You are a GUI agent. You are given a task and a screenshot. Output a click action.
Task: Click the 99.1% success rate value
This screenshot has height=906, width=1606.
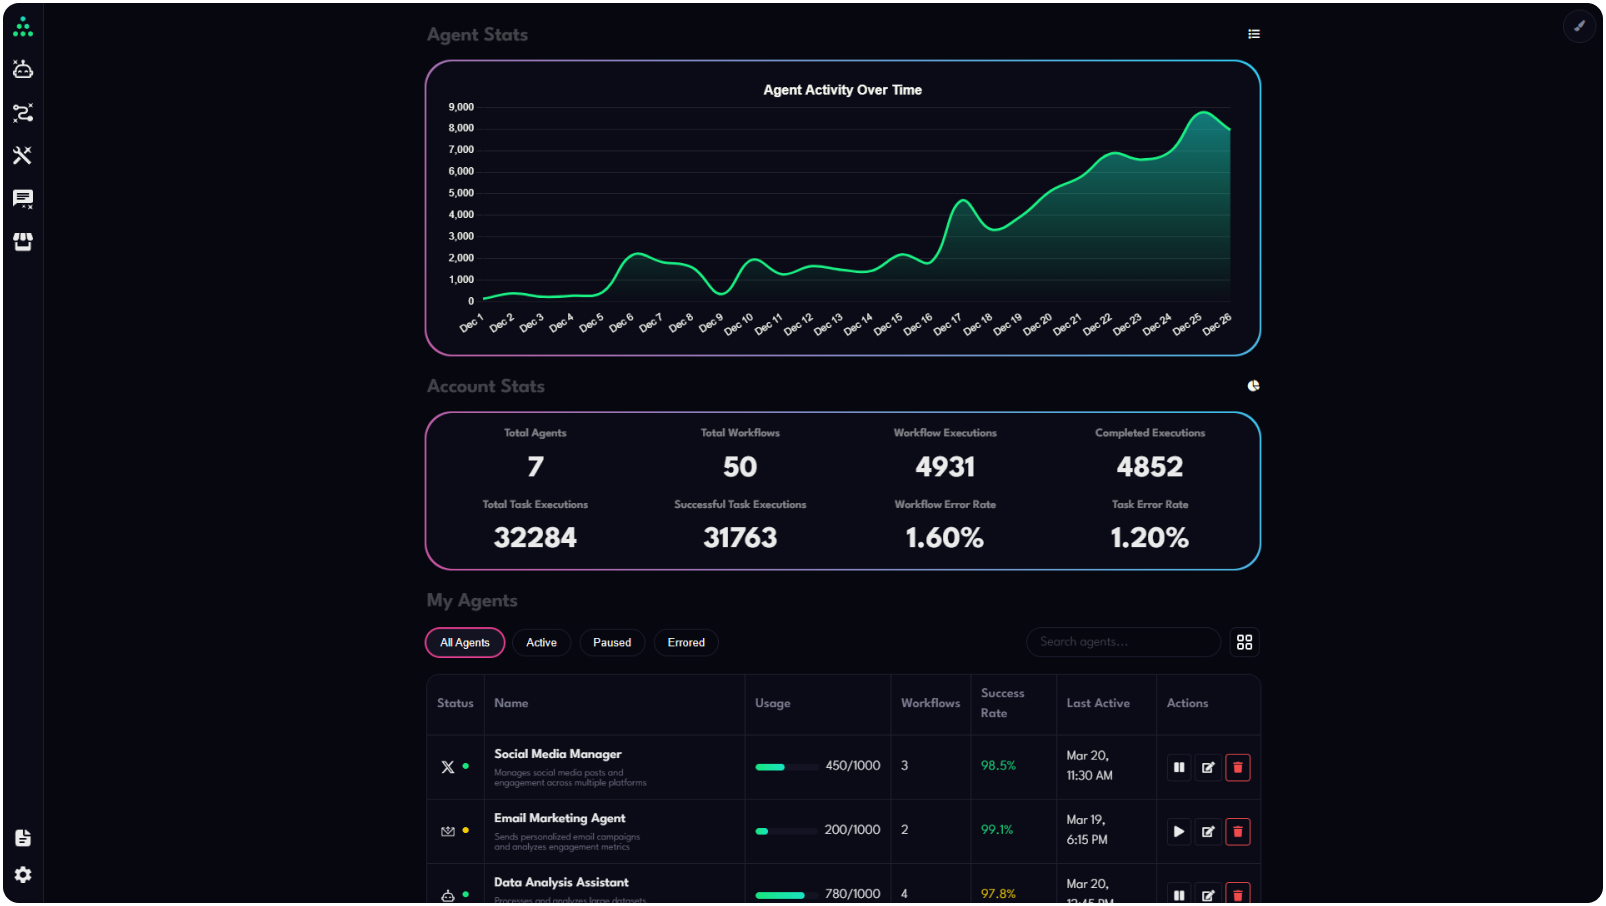pos(997,830)
